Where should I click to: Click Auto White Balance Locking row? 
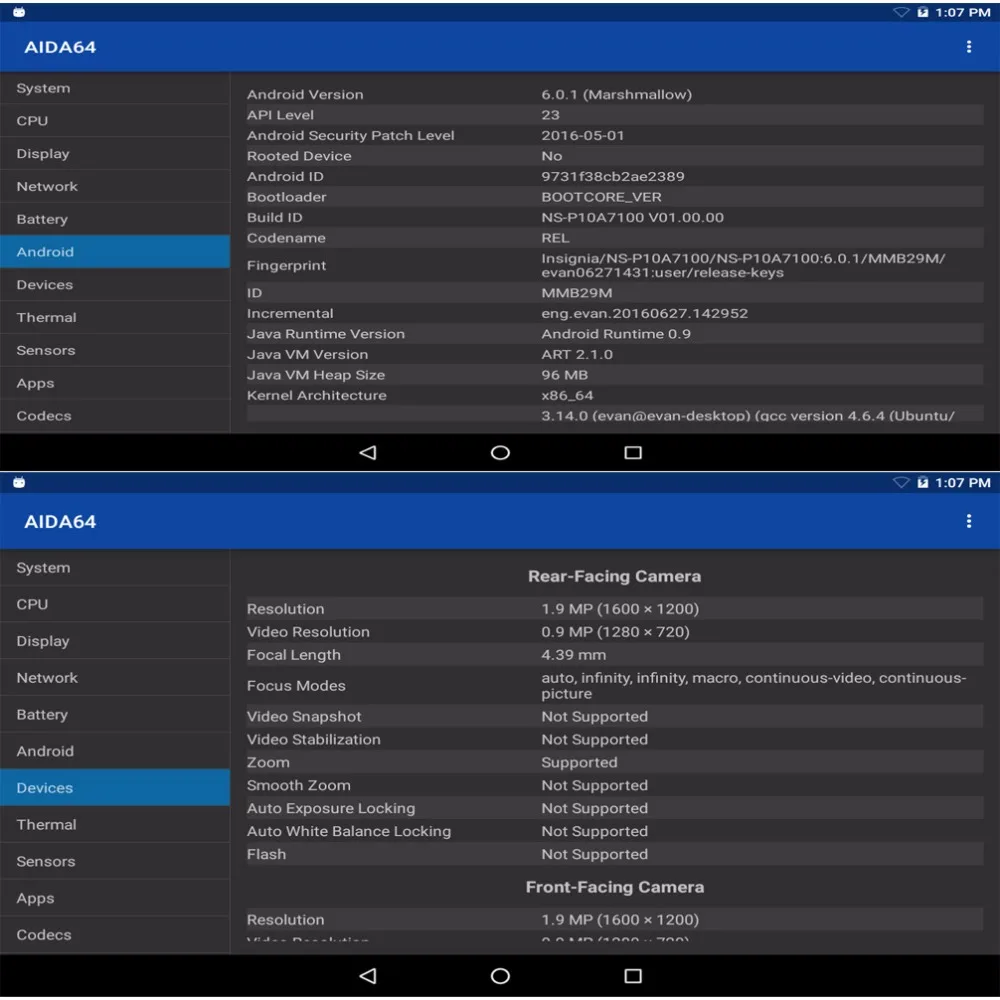[x=615, y=831]
